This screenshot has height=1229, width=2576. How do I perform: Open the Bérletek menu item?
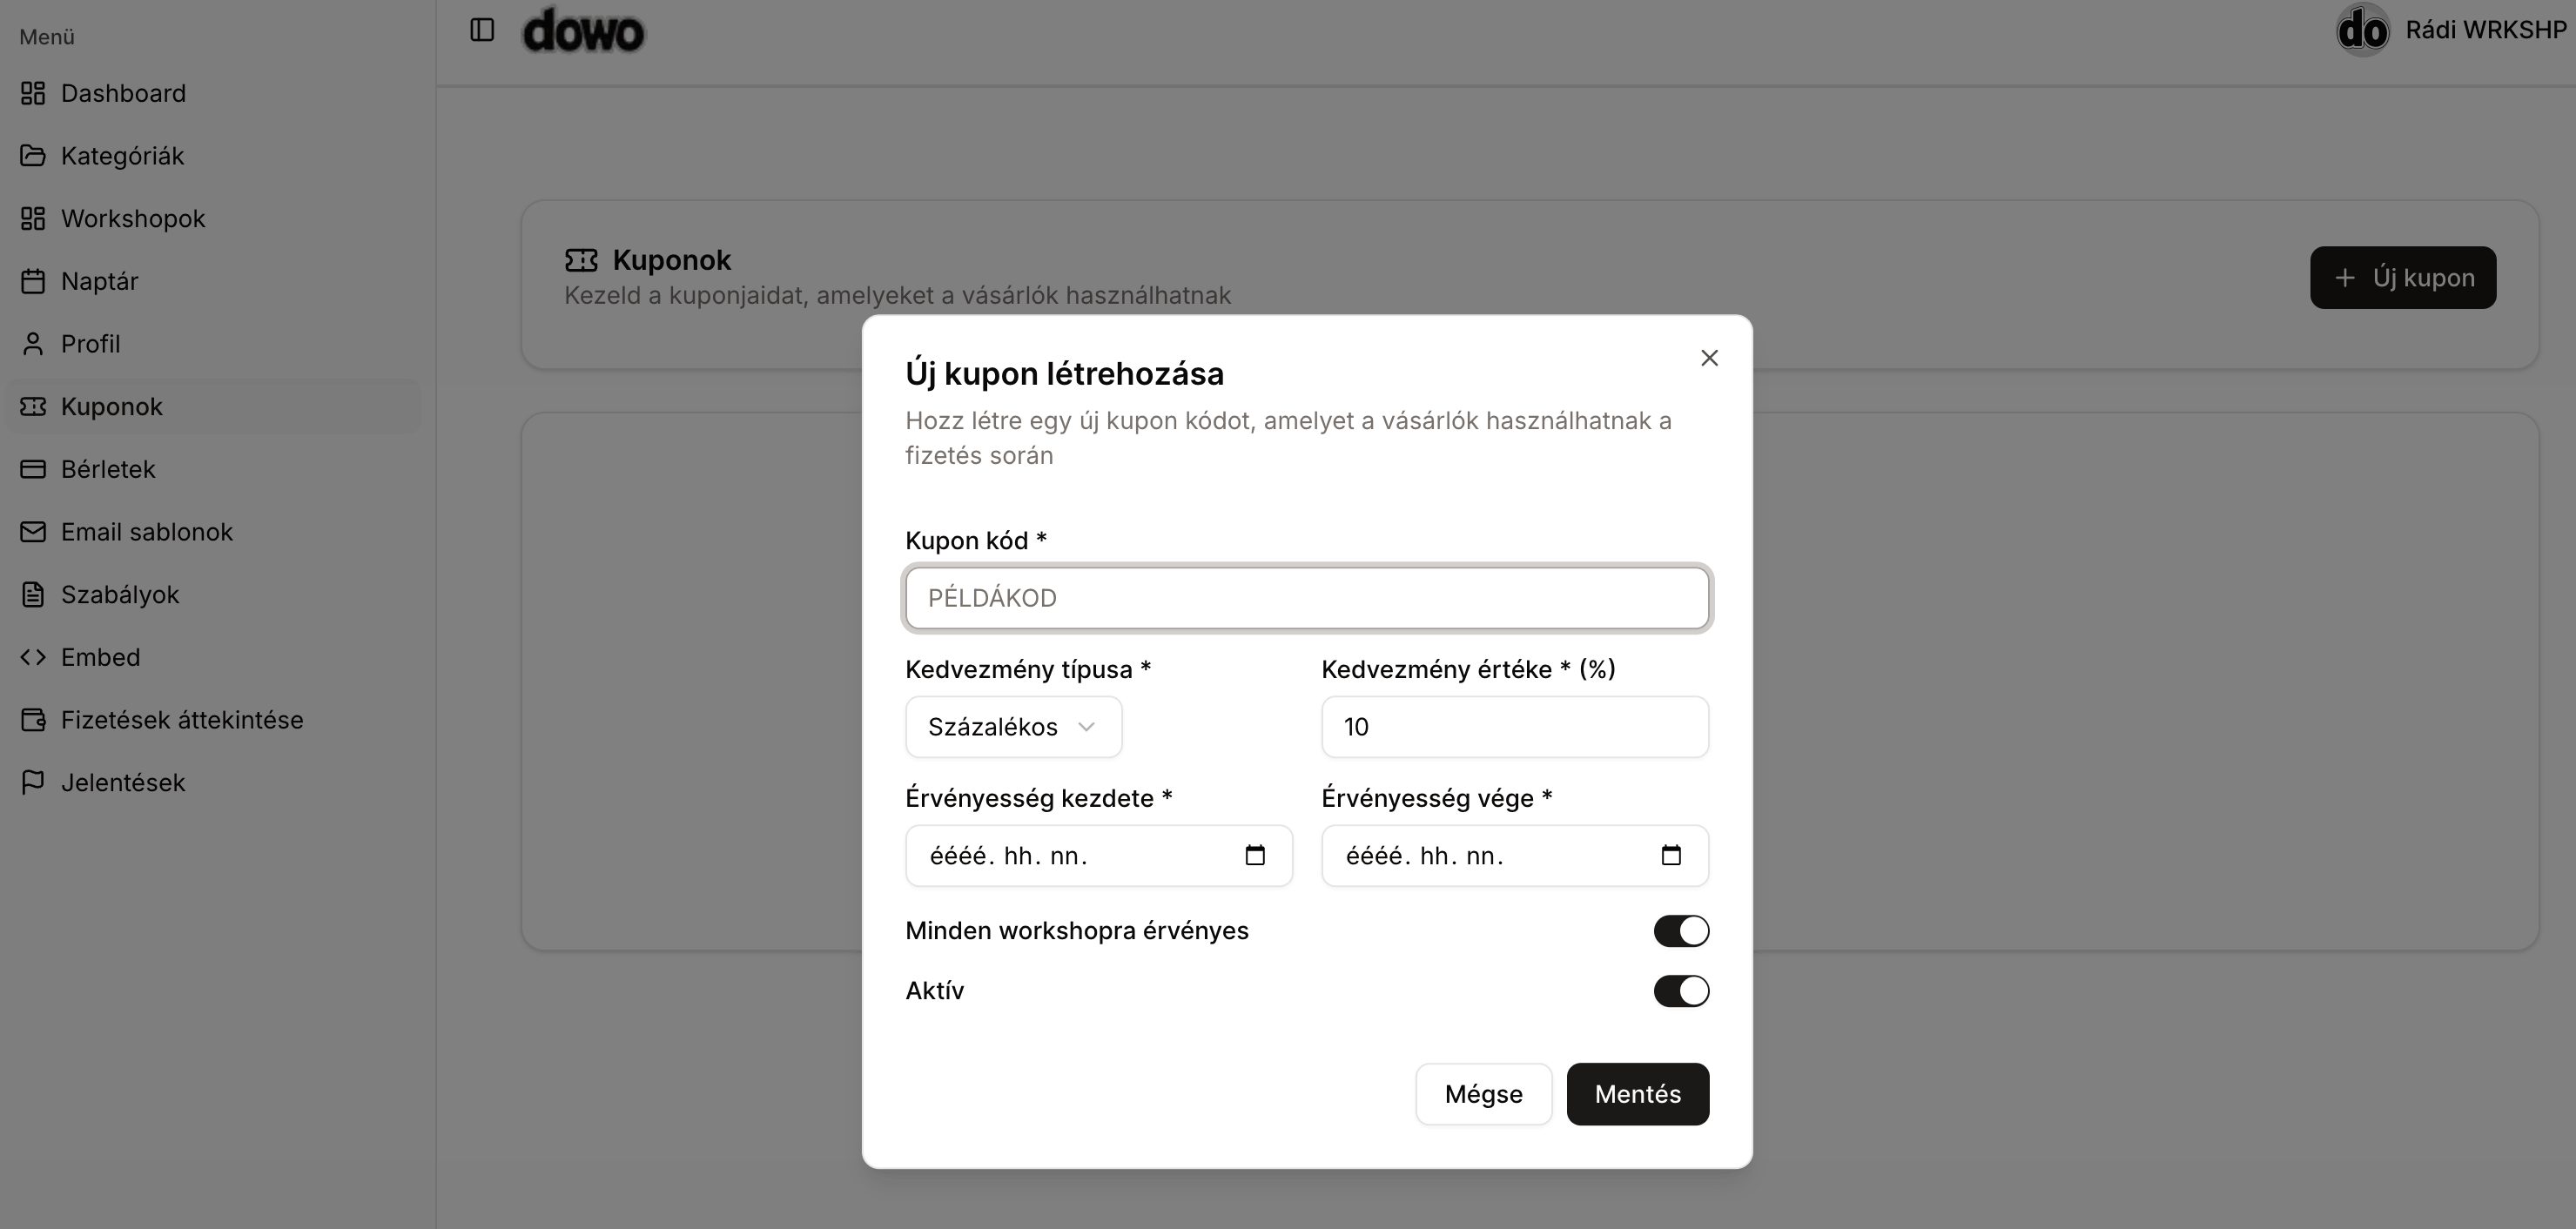coord(108,469)
